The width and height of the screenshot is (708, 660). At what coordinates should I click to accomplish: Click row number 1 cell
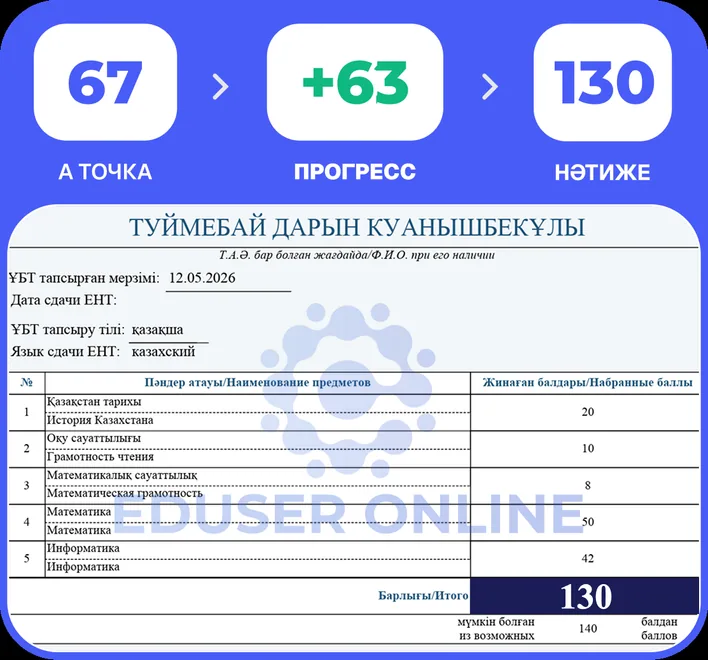point(27,412)
